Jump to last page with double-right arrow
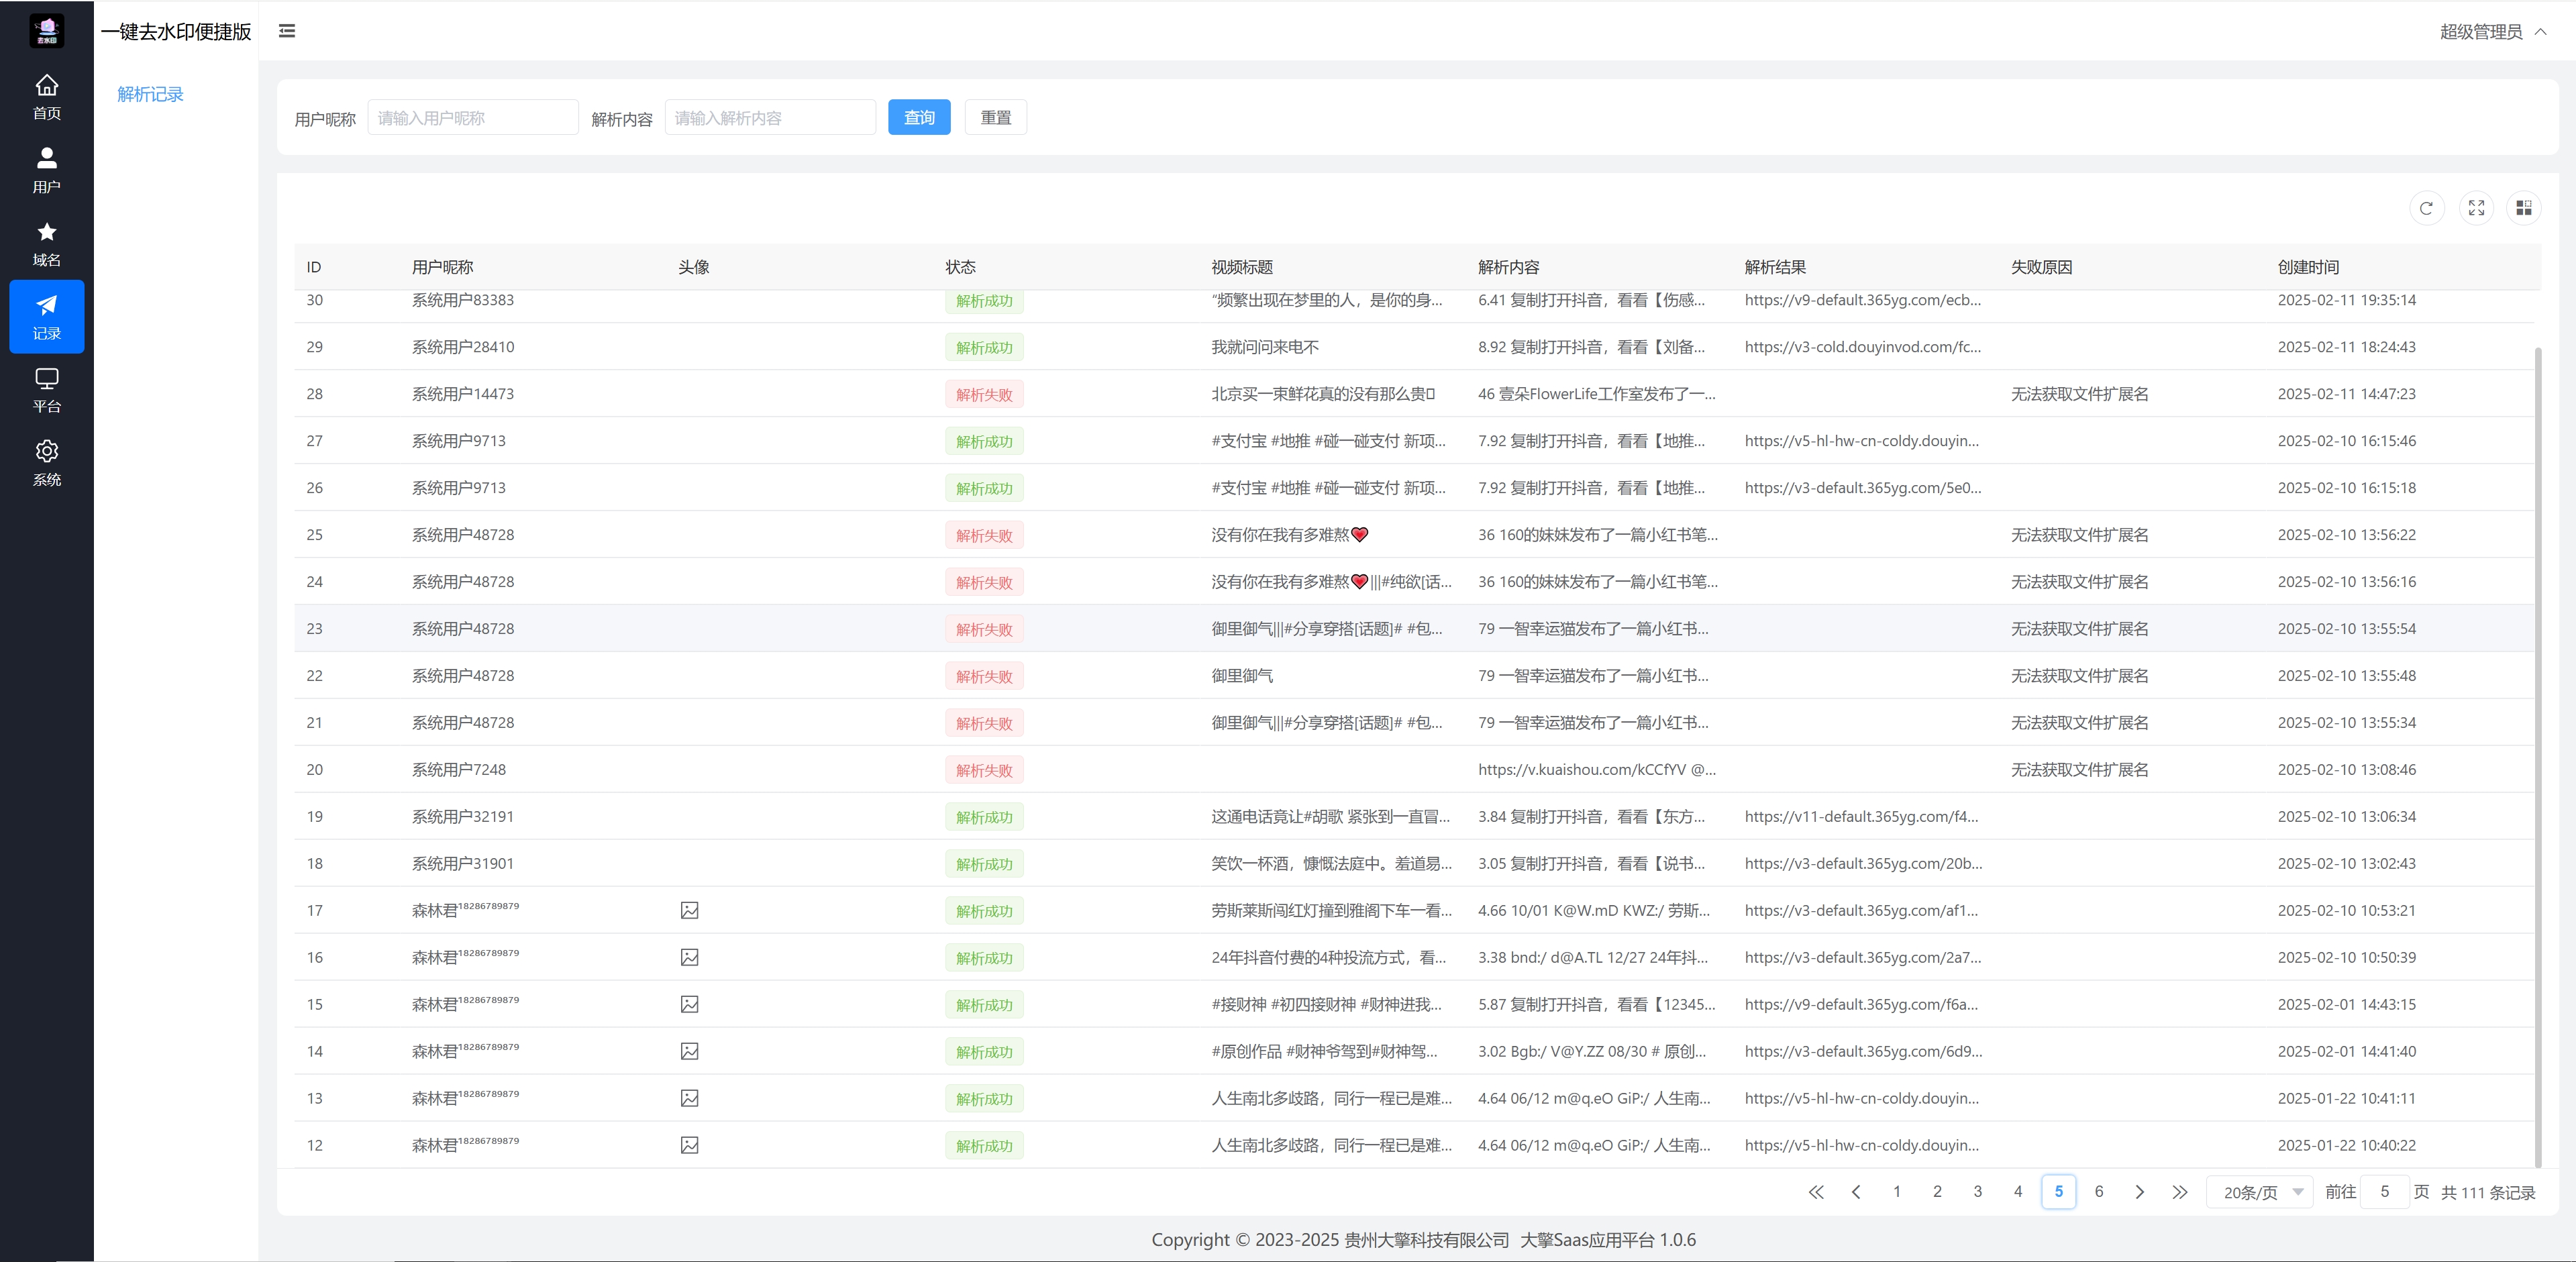Image resolution: width=2576 pixels, height=1262 pixels. pyautogui.click(x=2180, y=1192)
